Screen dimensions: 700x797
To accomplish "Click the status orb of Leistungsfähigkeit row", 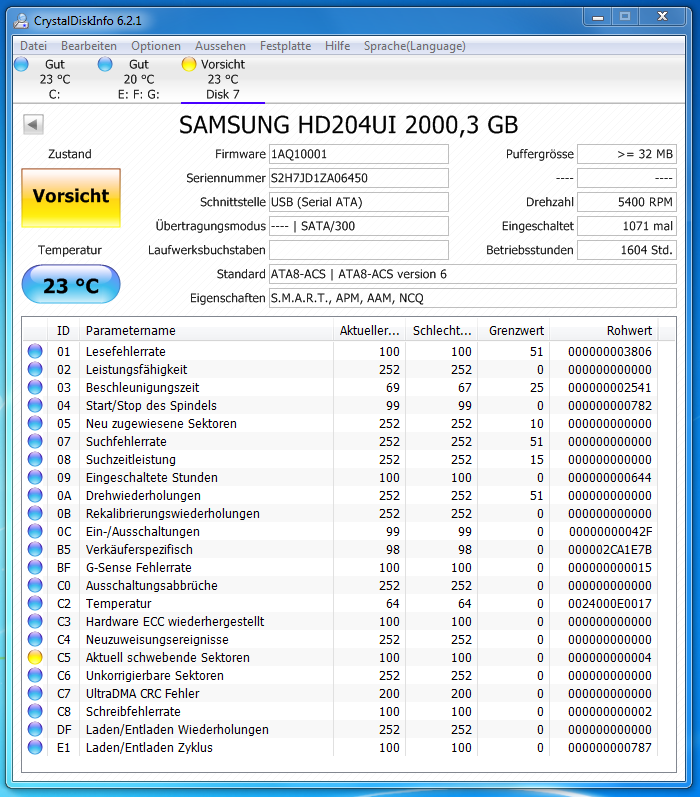I will [35, 370].
